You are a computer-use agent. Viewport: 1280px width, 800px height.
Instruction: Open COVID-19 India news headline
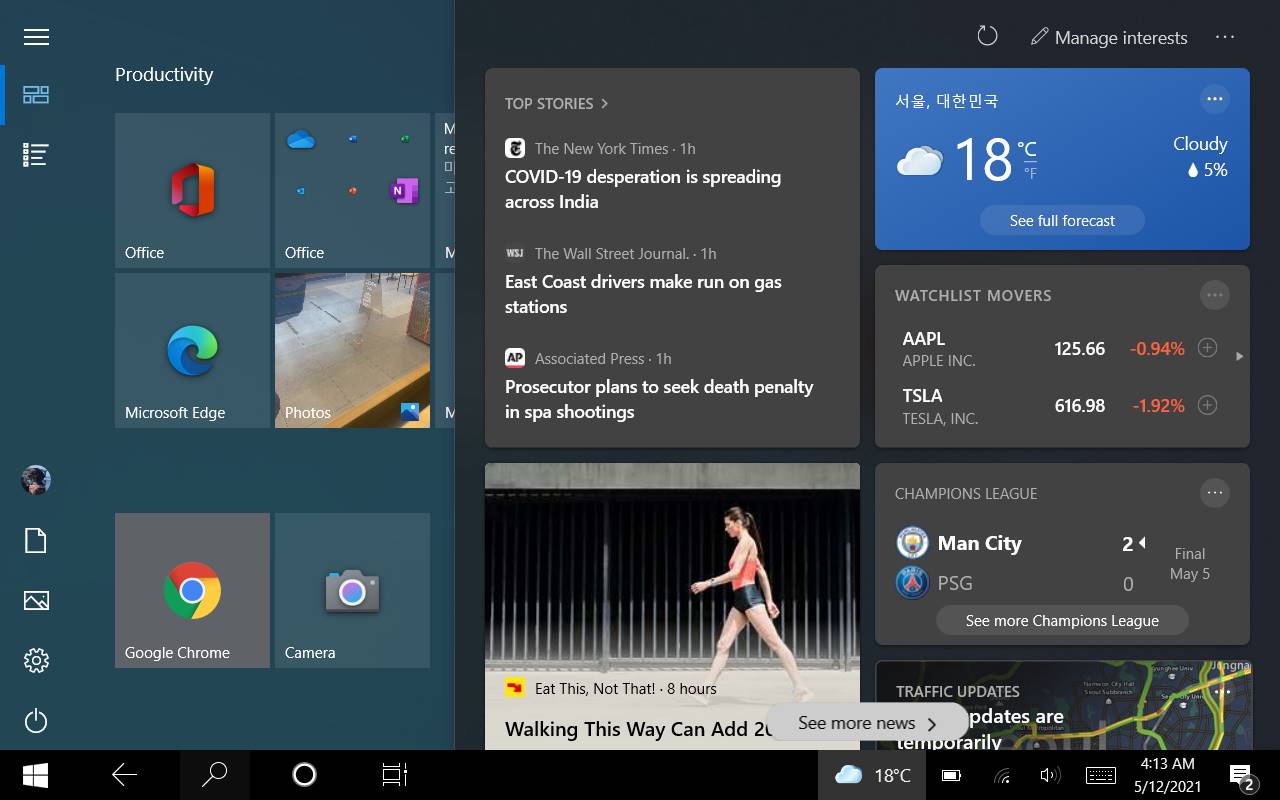[642, 189]
